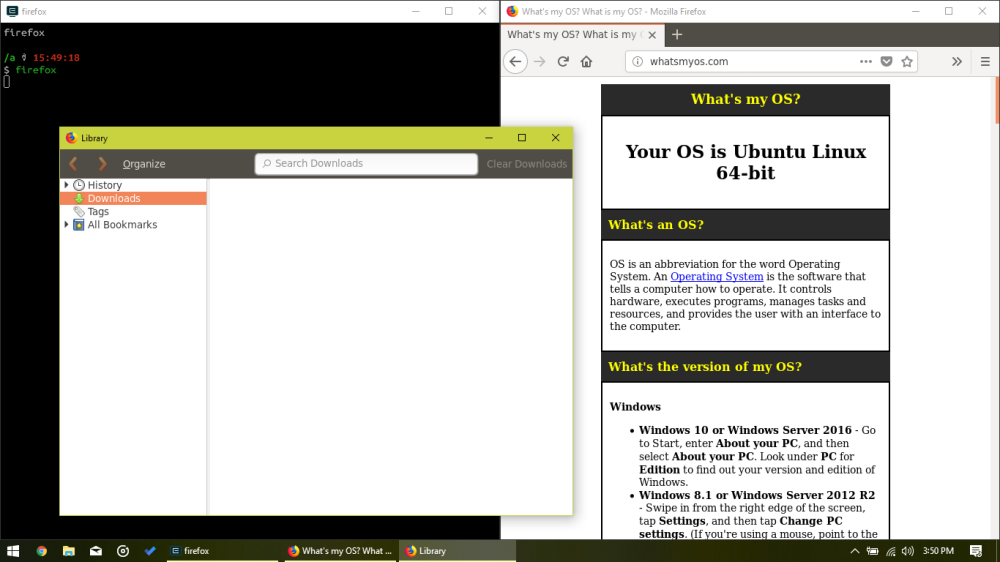Open the page actions three-dot menu

tap(865, 61)
